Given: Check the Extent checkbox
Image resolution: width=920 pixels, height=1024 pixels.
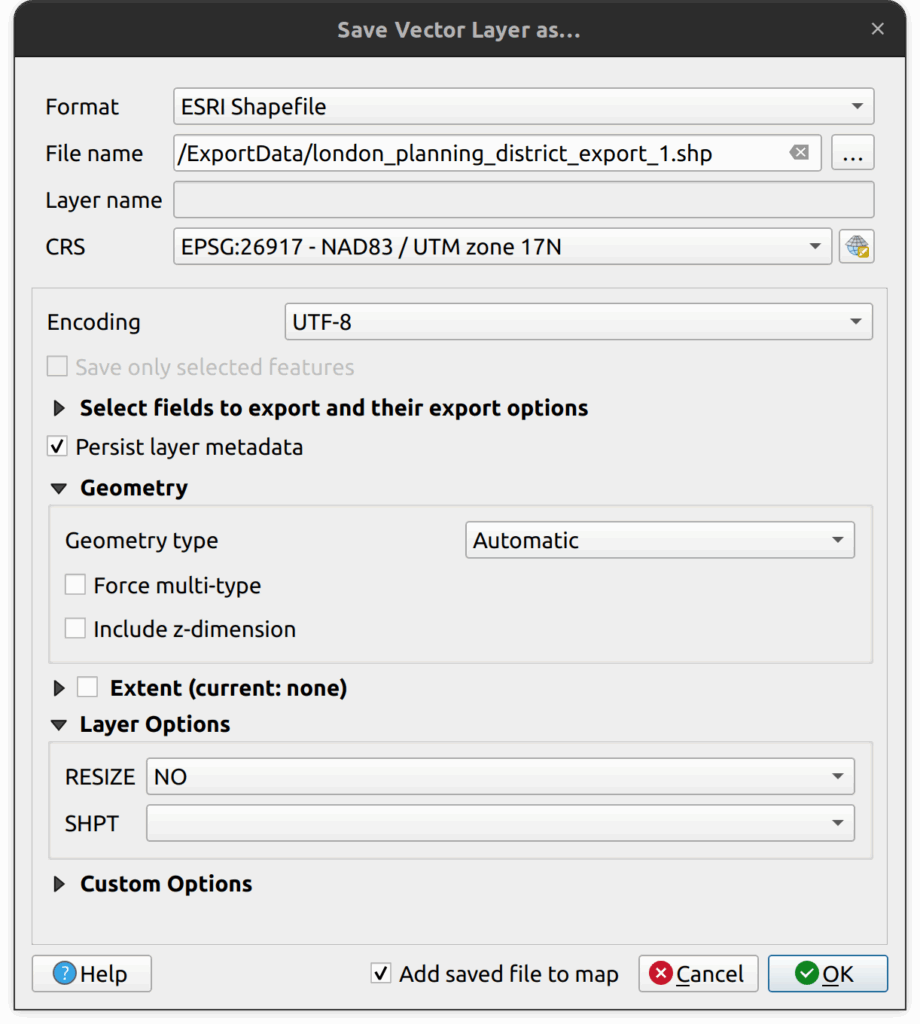Looking at the screenshot, I should [88, 688].
